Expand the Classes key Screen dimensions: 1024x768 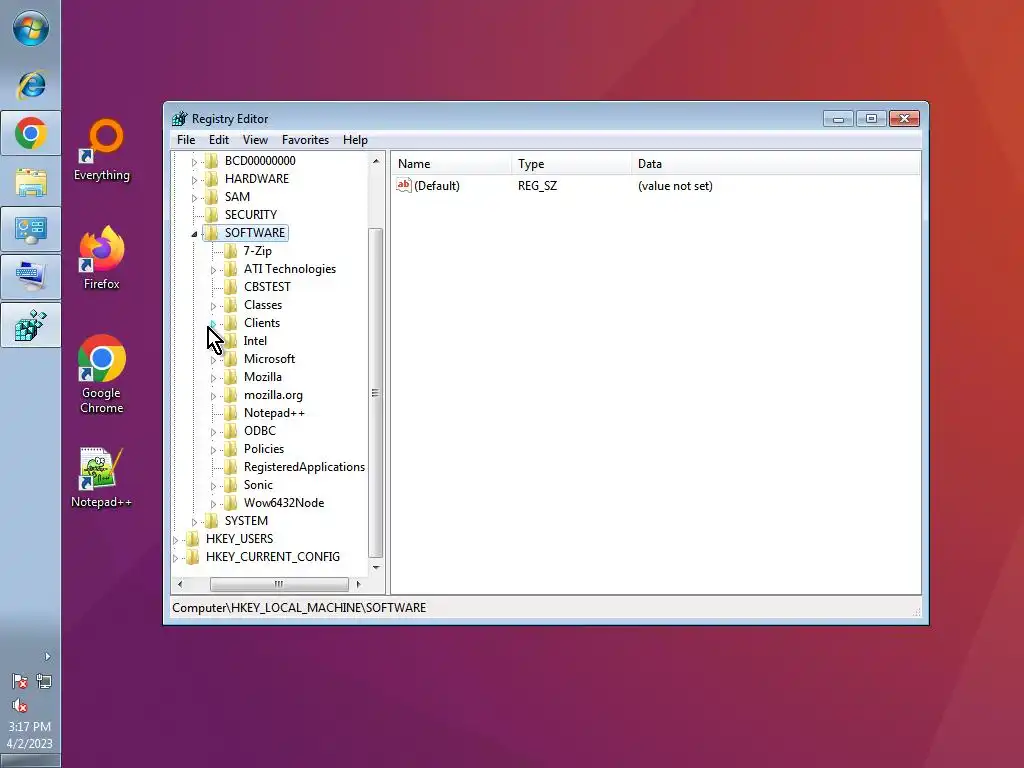click(213, 306)
